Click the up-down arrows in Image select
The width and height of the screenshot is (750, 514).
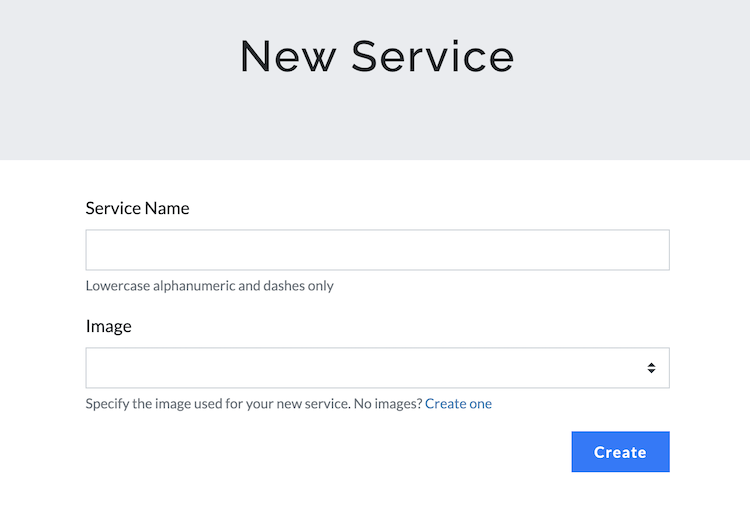tap(651, 368)
